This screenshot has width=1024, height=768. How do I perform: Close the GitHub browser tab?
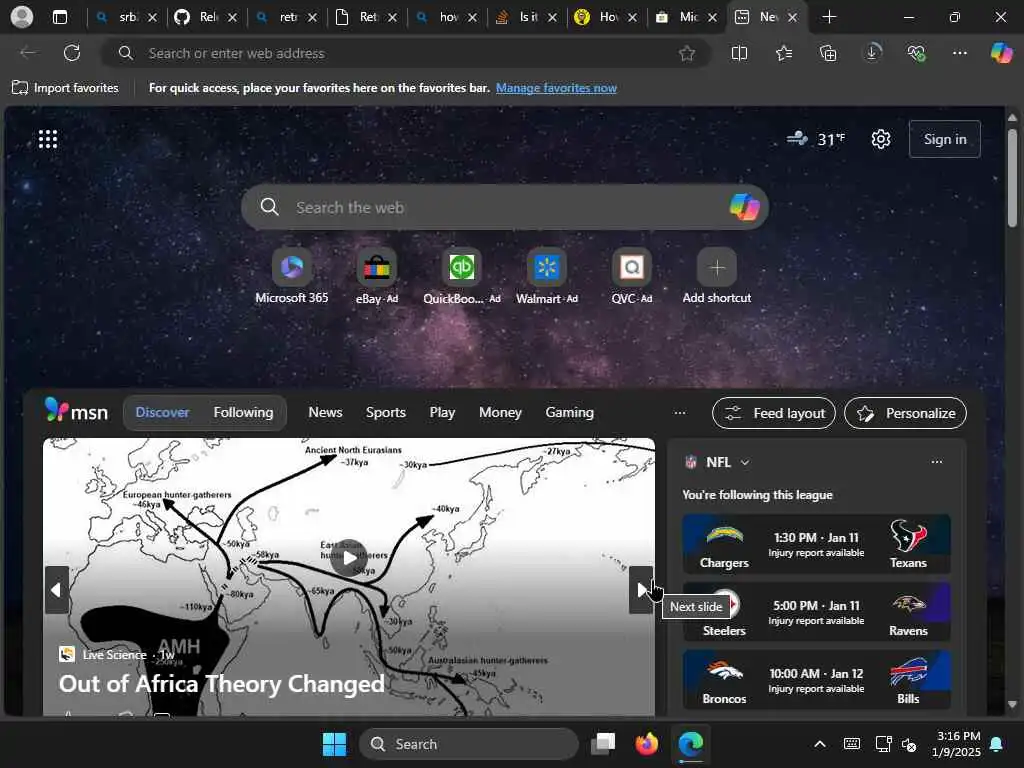coord(232,18)
